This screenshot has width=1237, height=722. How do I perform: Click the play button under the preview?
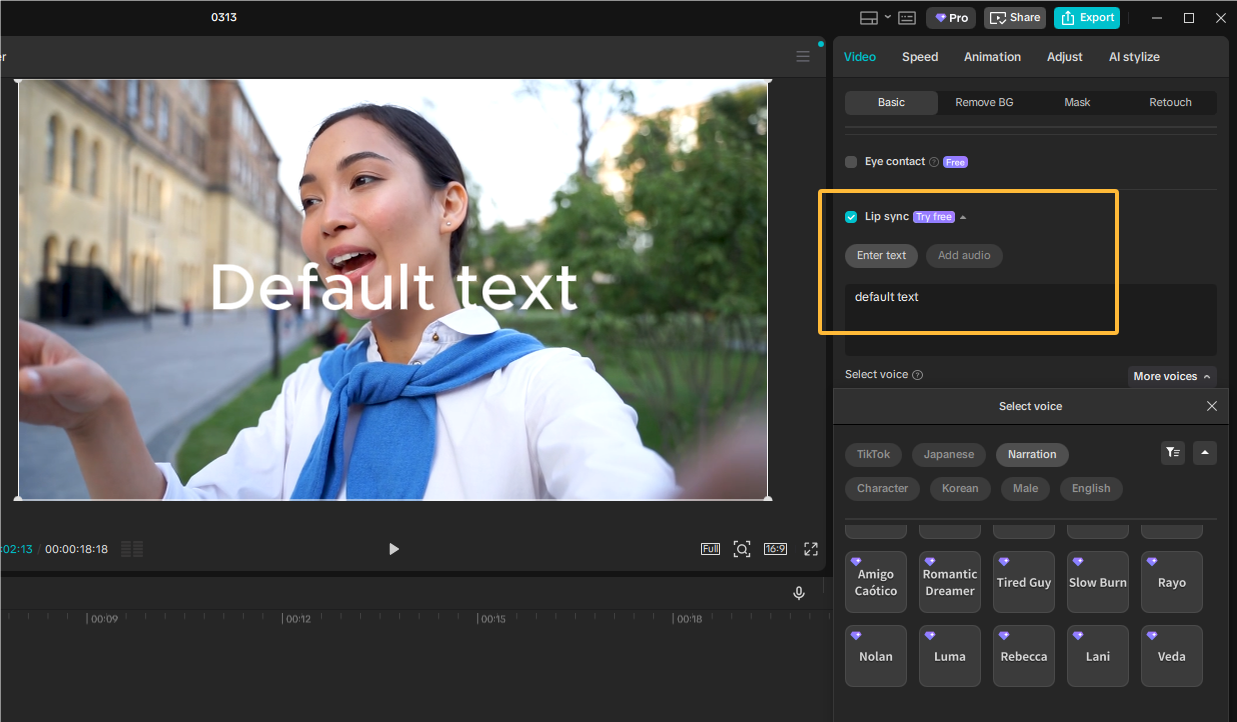[x=393, y=549]
